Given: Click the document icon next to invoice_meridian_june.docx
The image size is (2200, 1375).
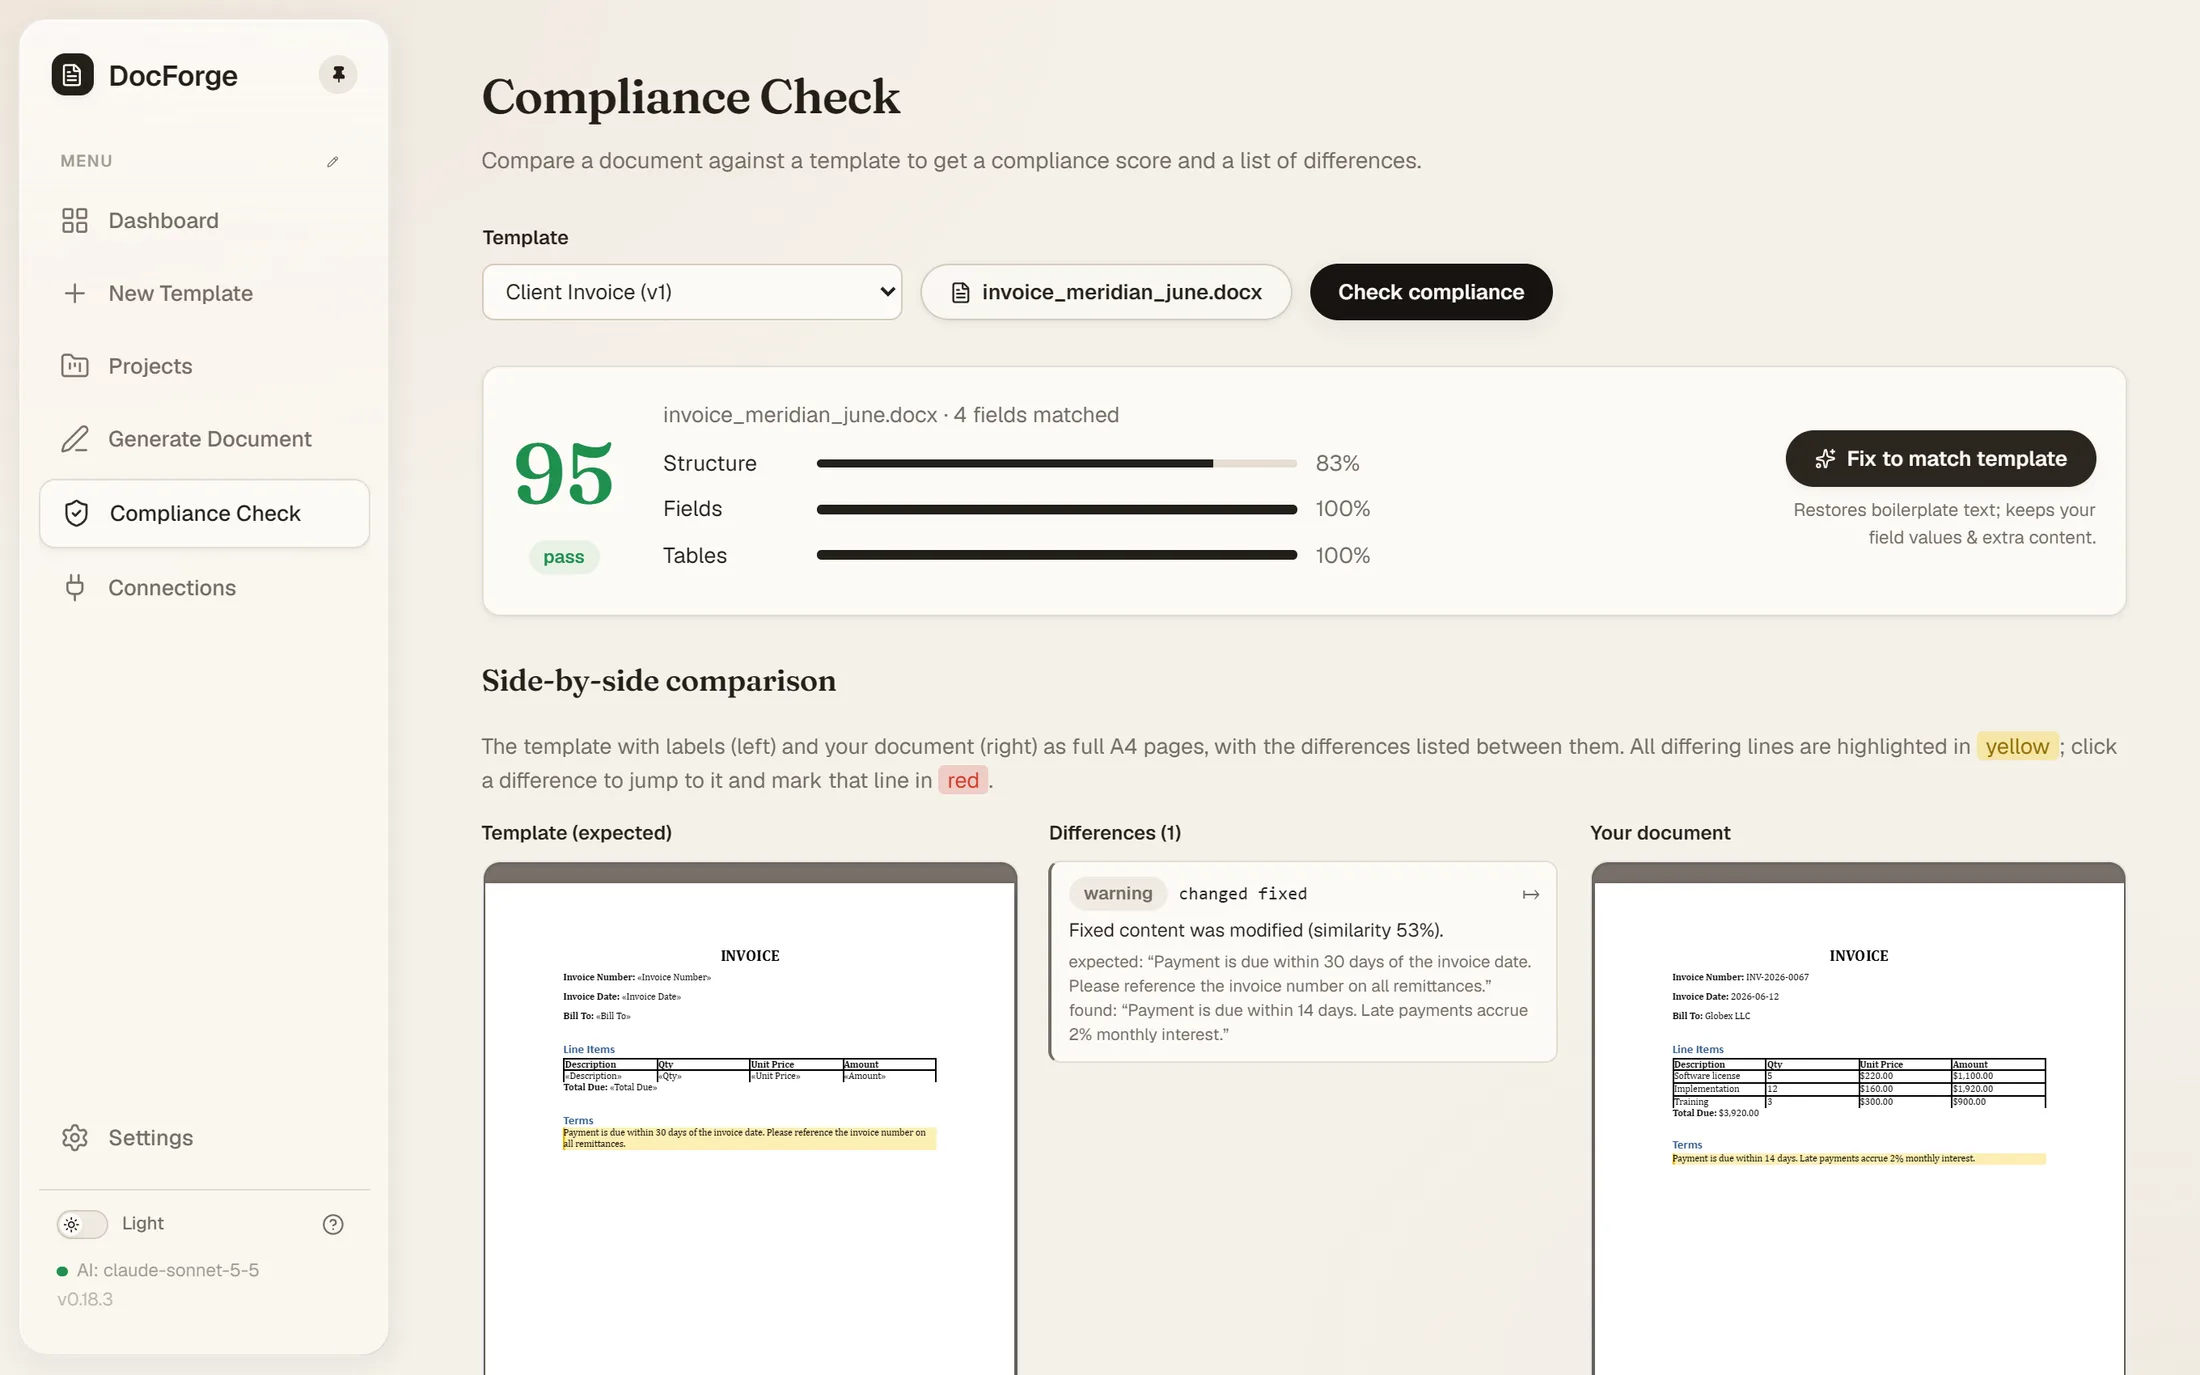Looking at the screenshot, I should (x=960, y=292).
